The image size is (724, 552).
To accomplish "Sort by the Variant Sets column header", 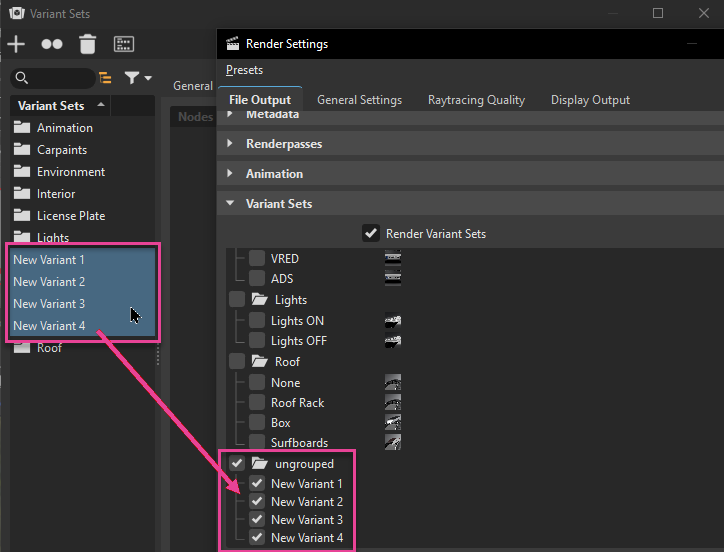I will coord(60,106).
